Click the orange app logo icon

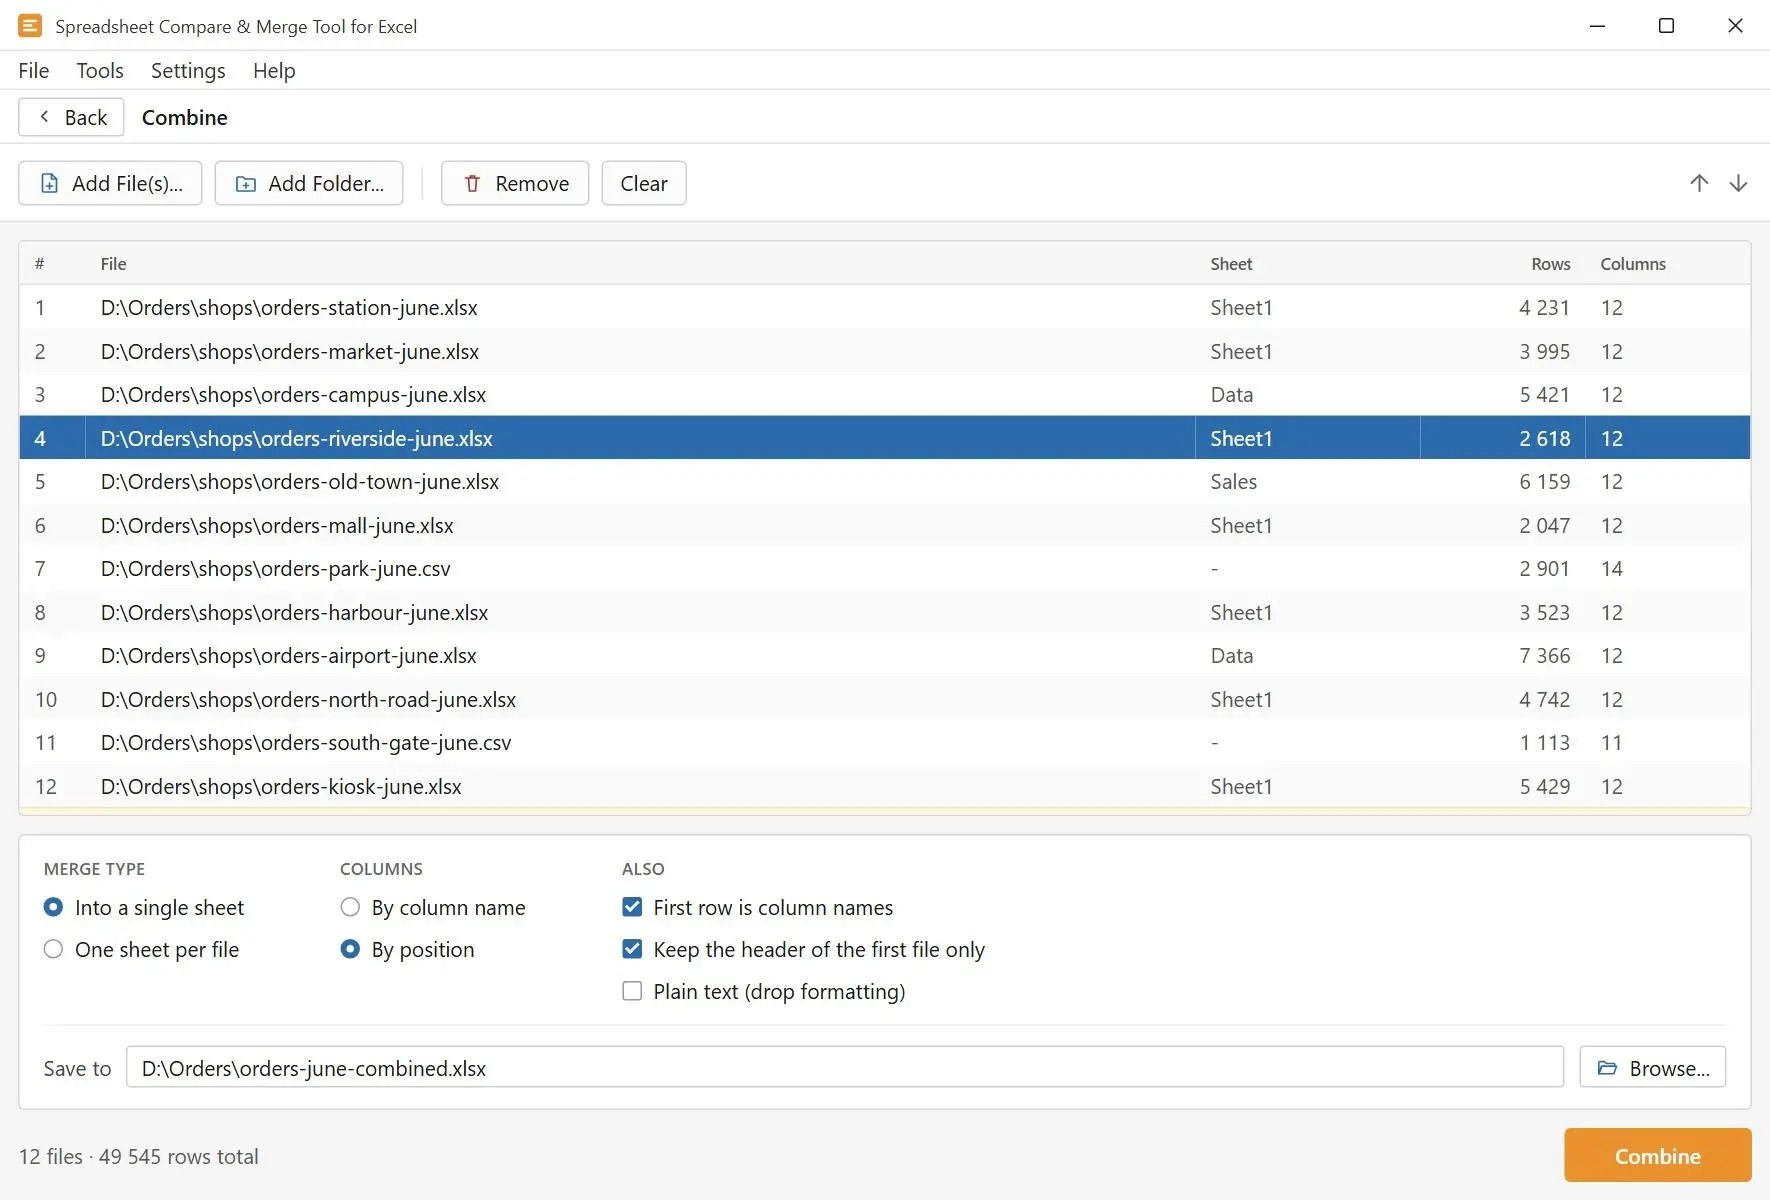30,26
